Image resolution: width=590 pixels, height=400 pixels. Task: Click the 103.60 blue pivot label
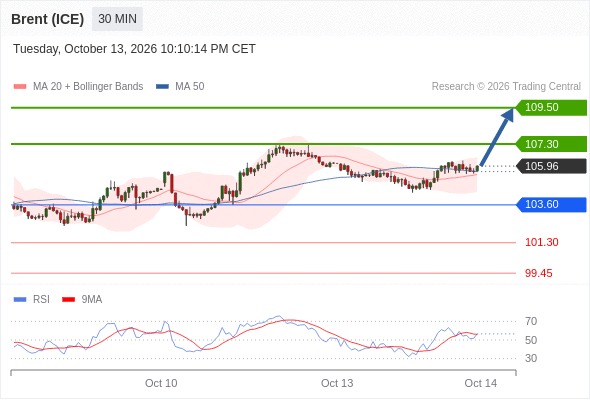pyautogui.click(x=551, y=205)
